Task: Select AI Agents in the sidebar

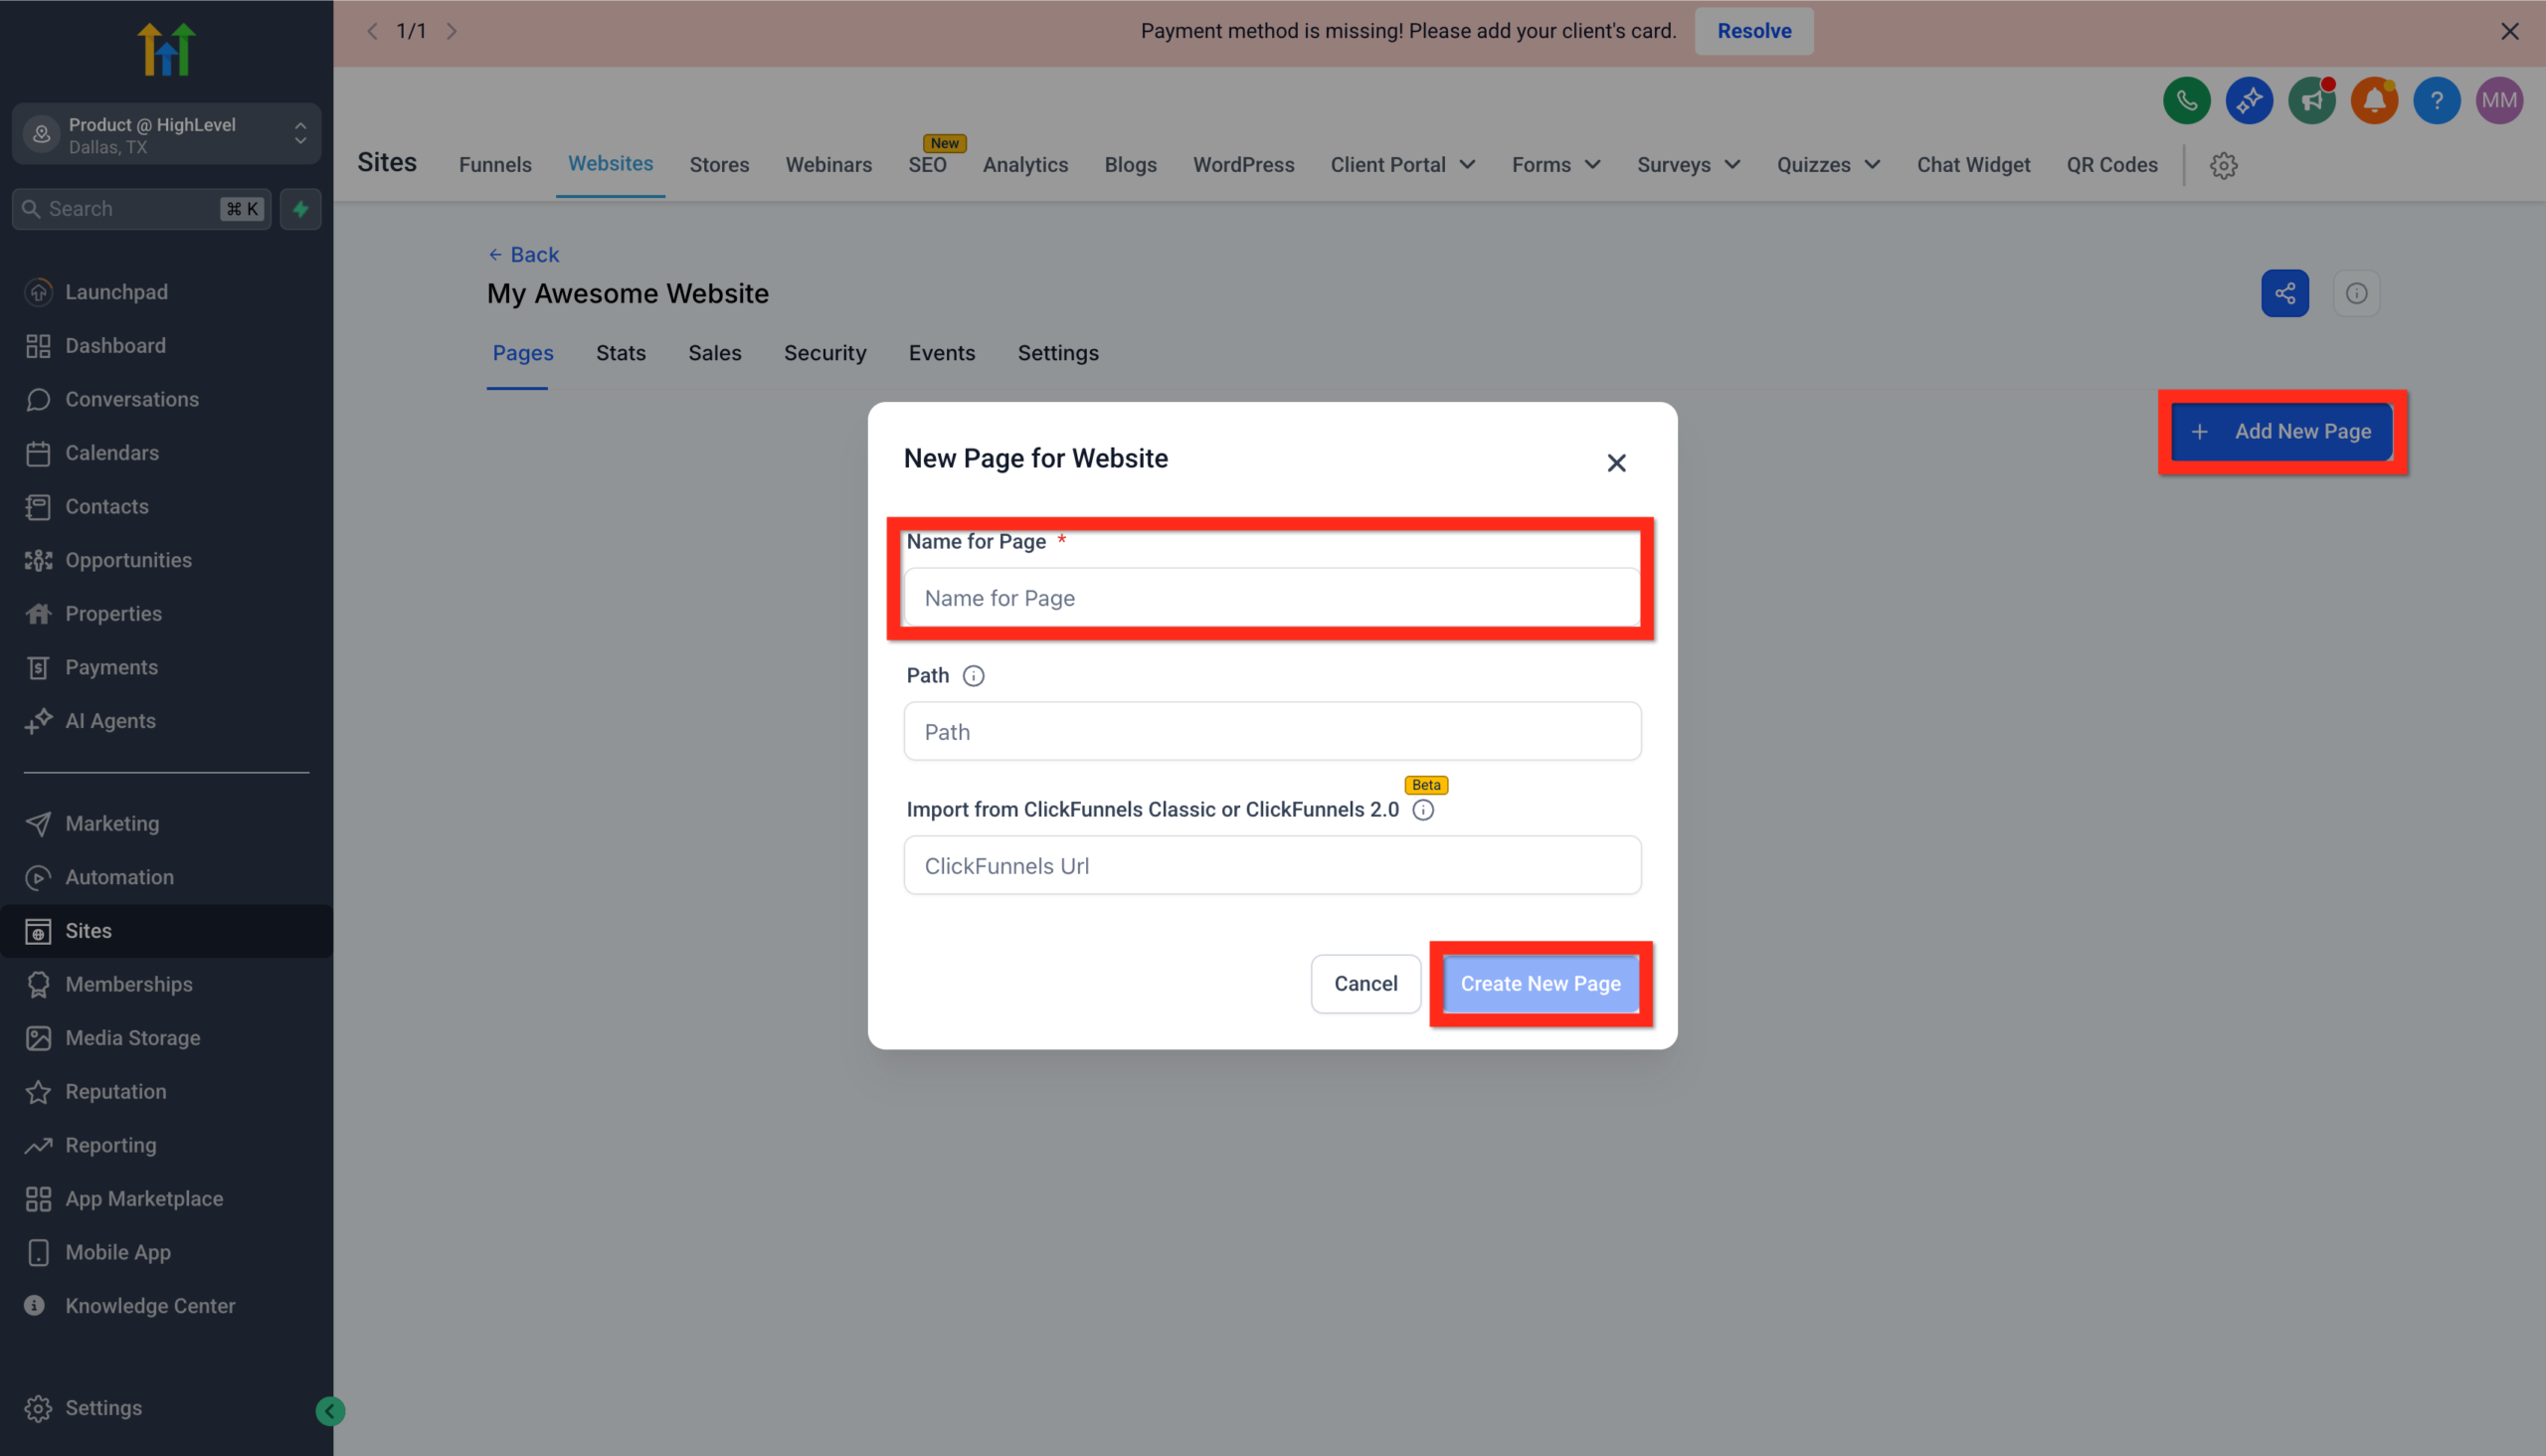Action: [110, 720]
